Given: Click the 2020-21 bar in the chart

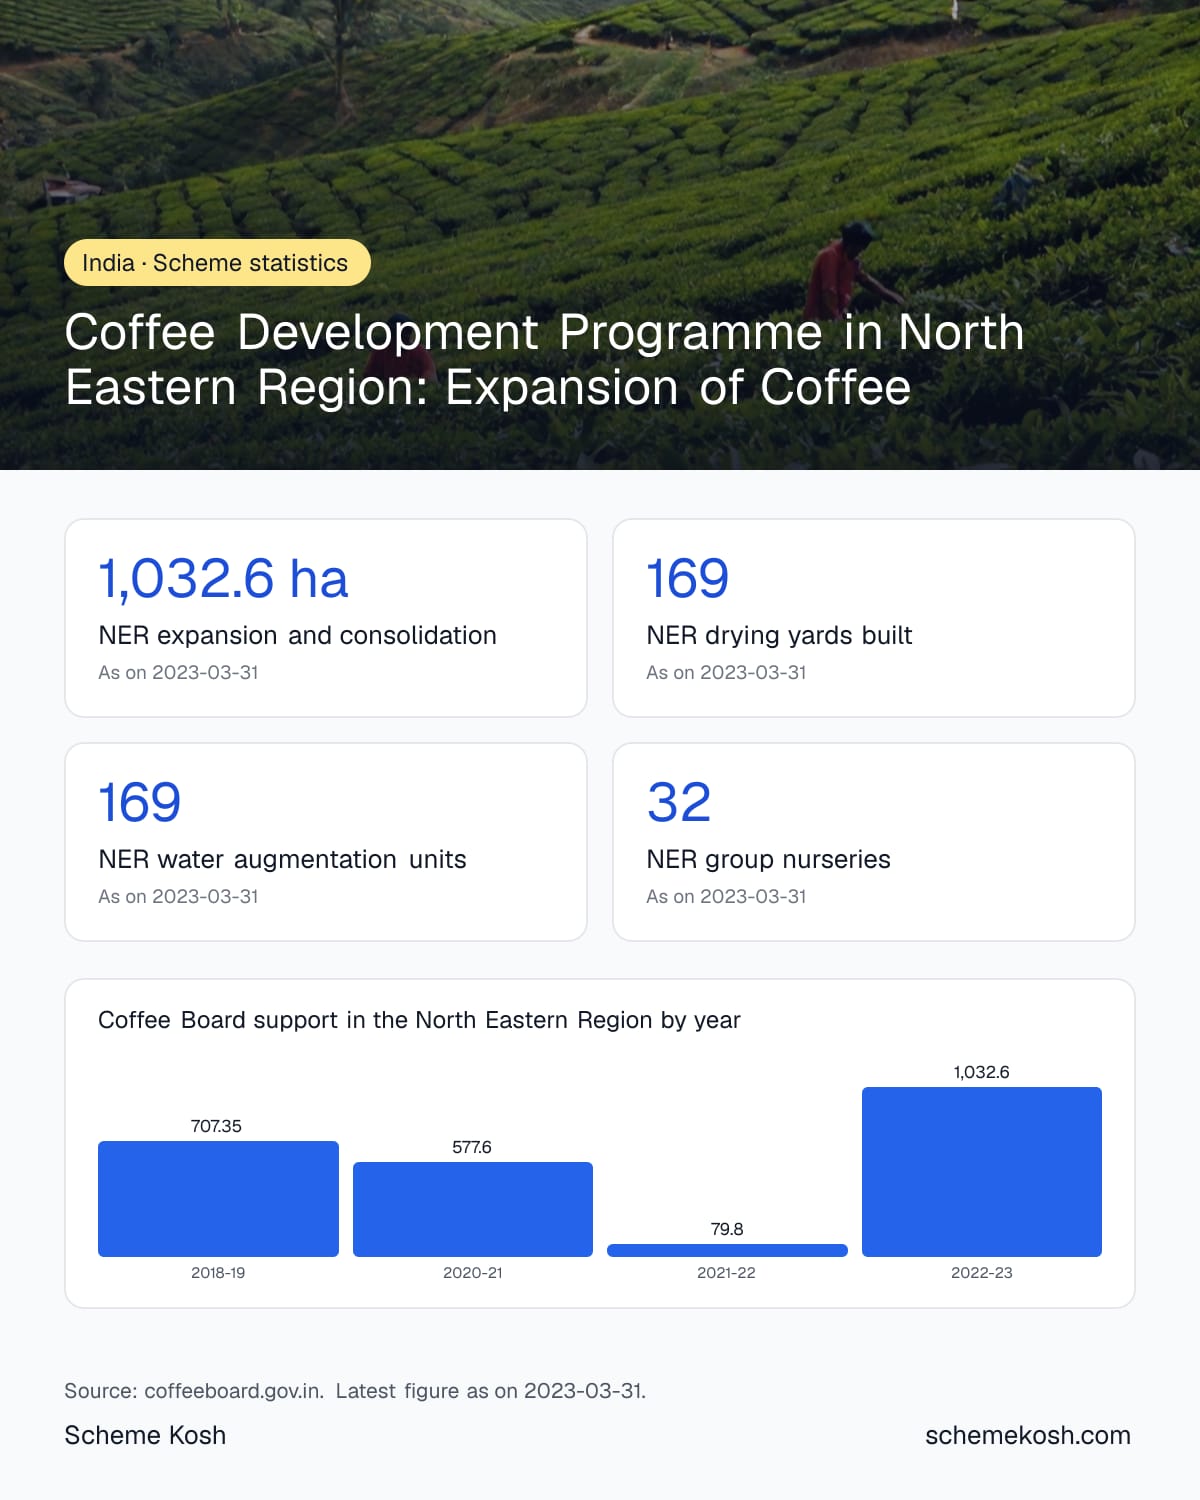Looking at the screenshot, I should click(473, 1209).
